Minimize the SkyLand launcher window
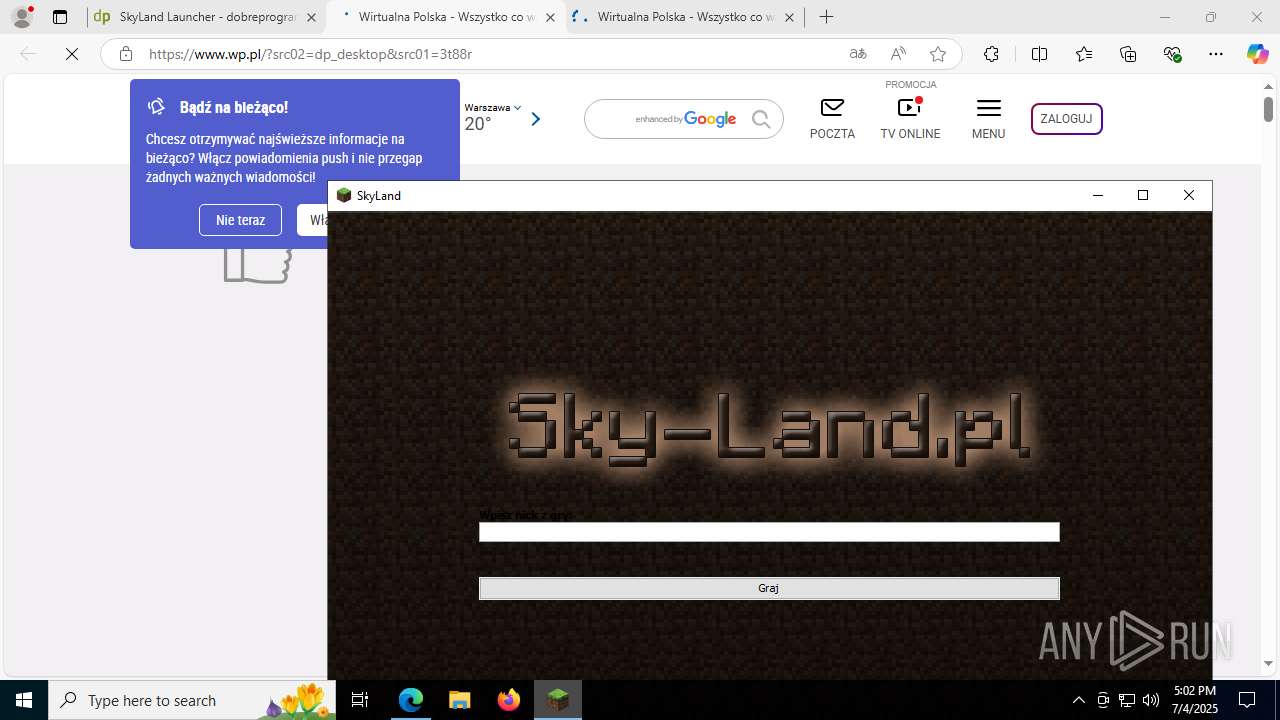 [1098, 195]
